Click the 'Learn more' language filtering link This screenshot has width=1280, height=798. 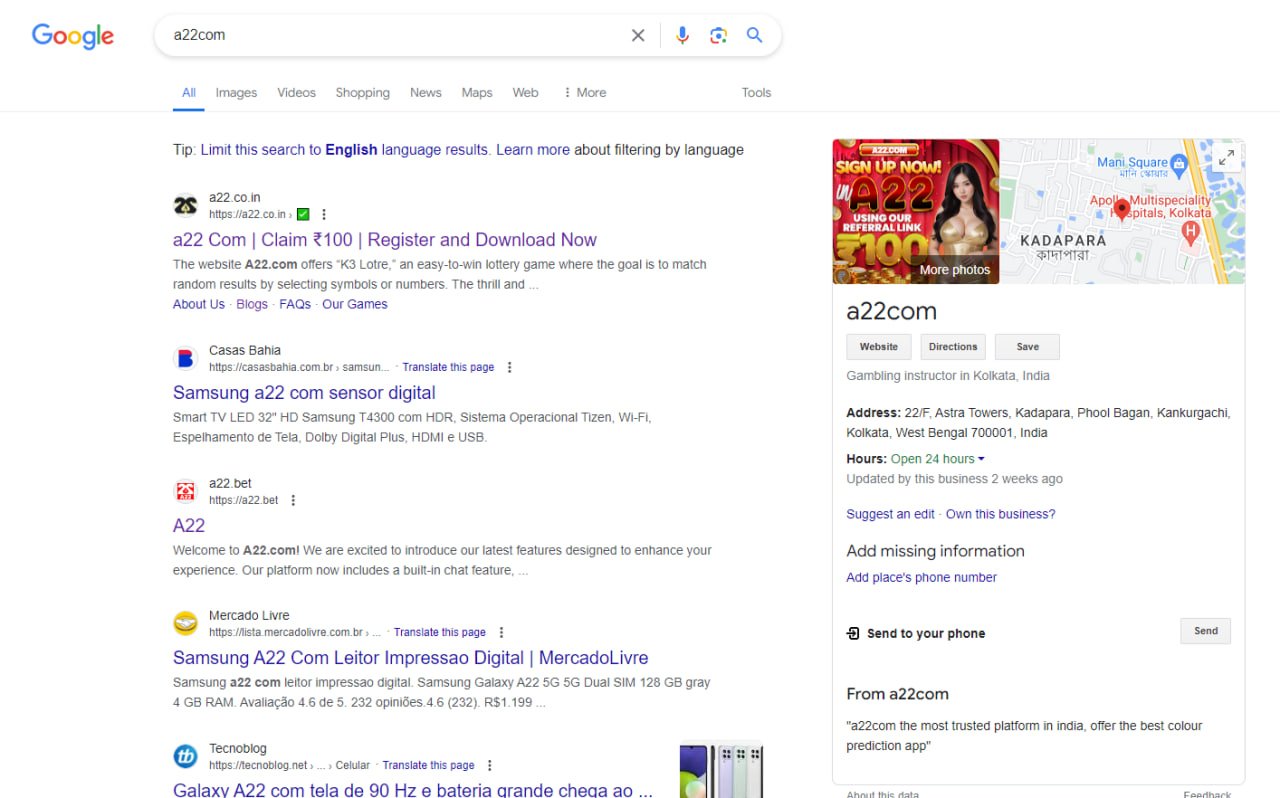pyautogui.click(x=533, y=150)
